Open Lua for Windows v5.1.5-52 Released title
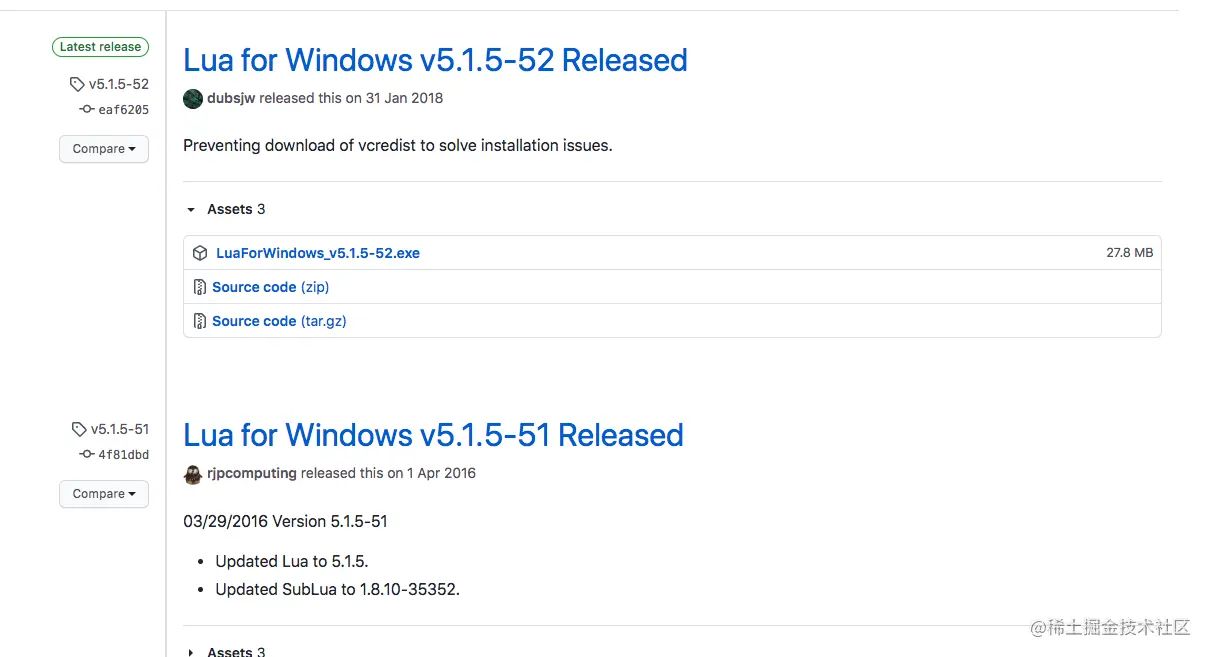The height and width of the screenshot is (657, 1210). [x=435, y=60]
